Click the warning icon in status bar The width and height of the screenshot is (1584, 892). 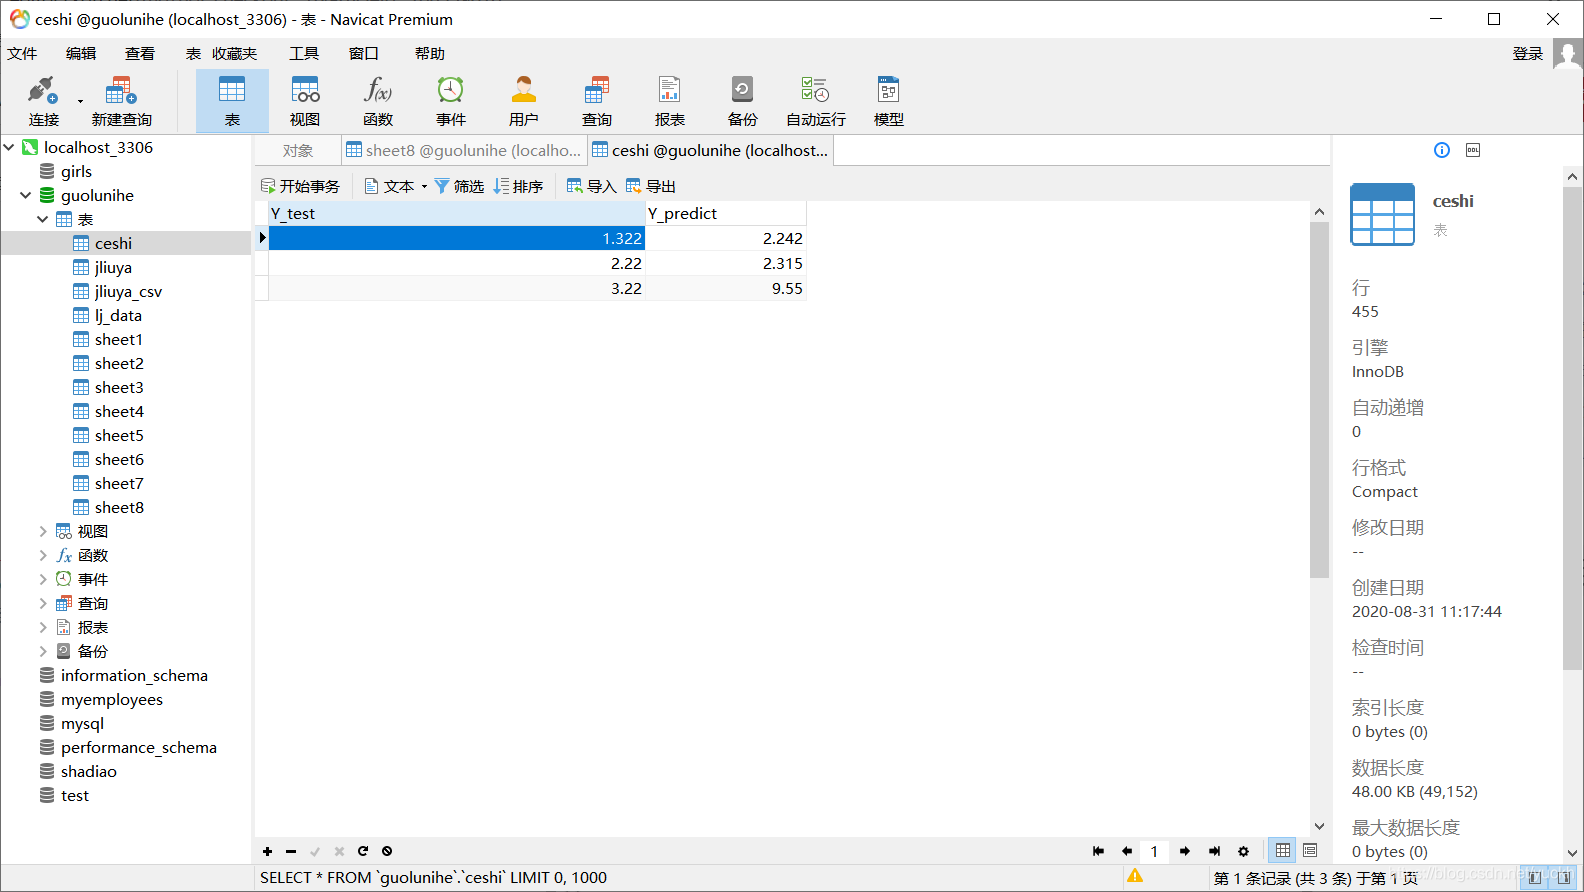(x=1135, y=875)
